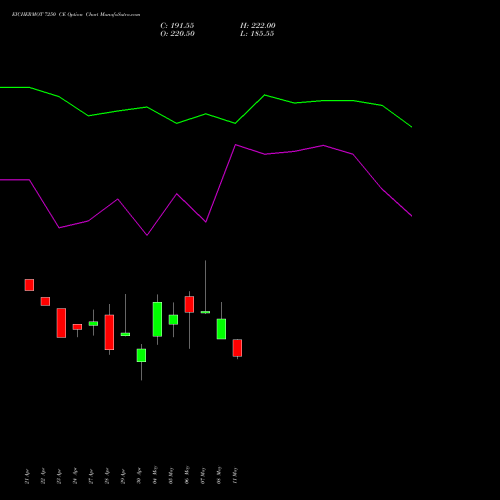Screen dimensions: 500x500
Task: Click the thin green candle for 29 Apr
Action: click(125, 334)
